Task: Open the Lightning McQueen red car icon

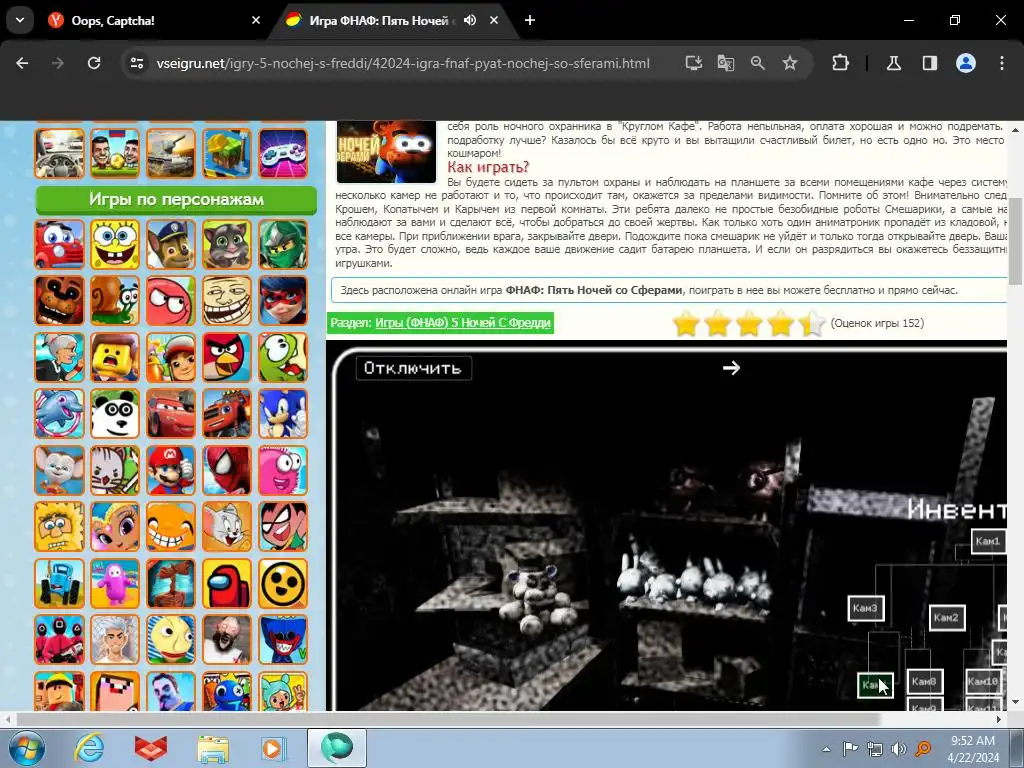Action: [171, 413]
